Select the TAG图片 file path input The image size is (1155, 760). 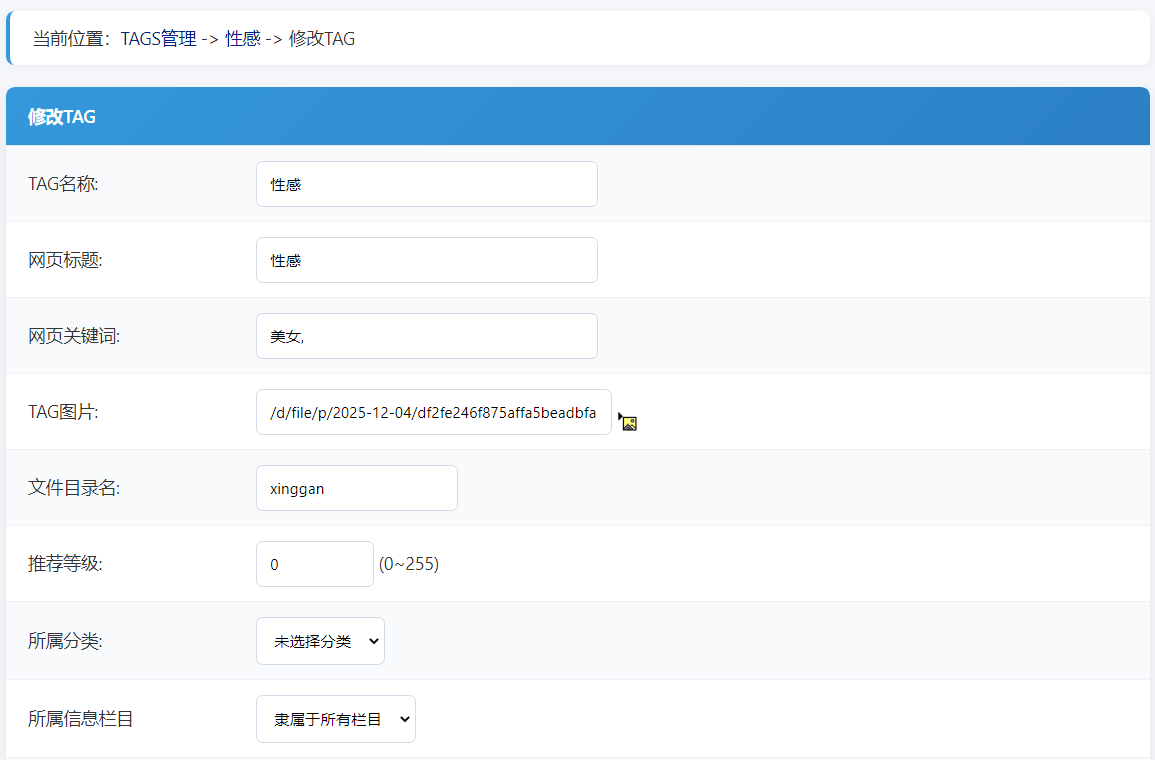[x=433, y=412]
